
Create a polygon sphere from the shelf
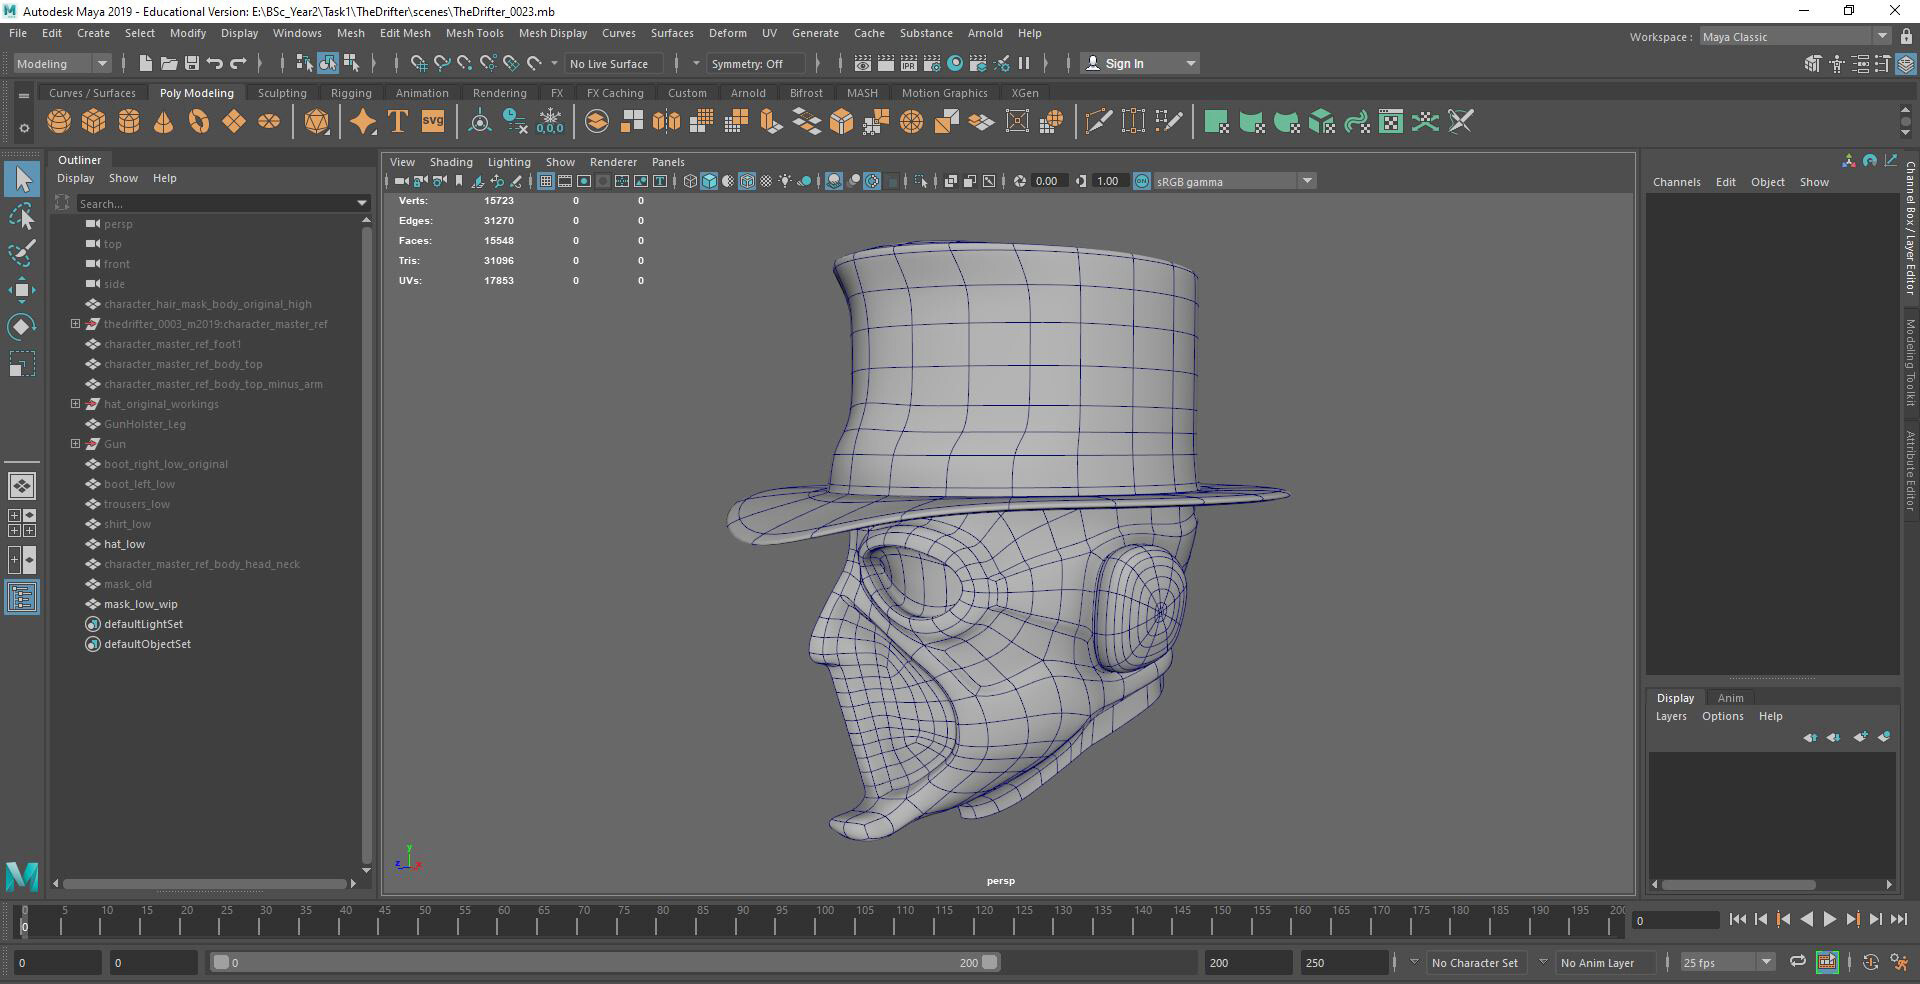tap(59, 122)
